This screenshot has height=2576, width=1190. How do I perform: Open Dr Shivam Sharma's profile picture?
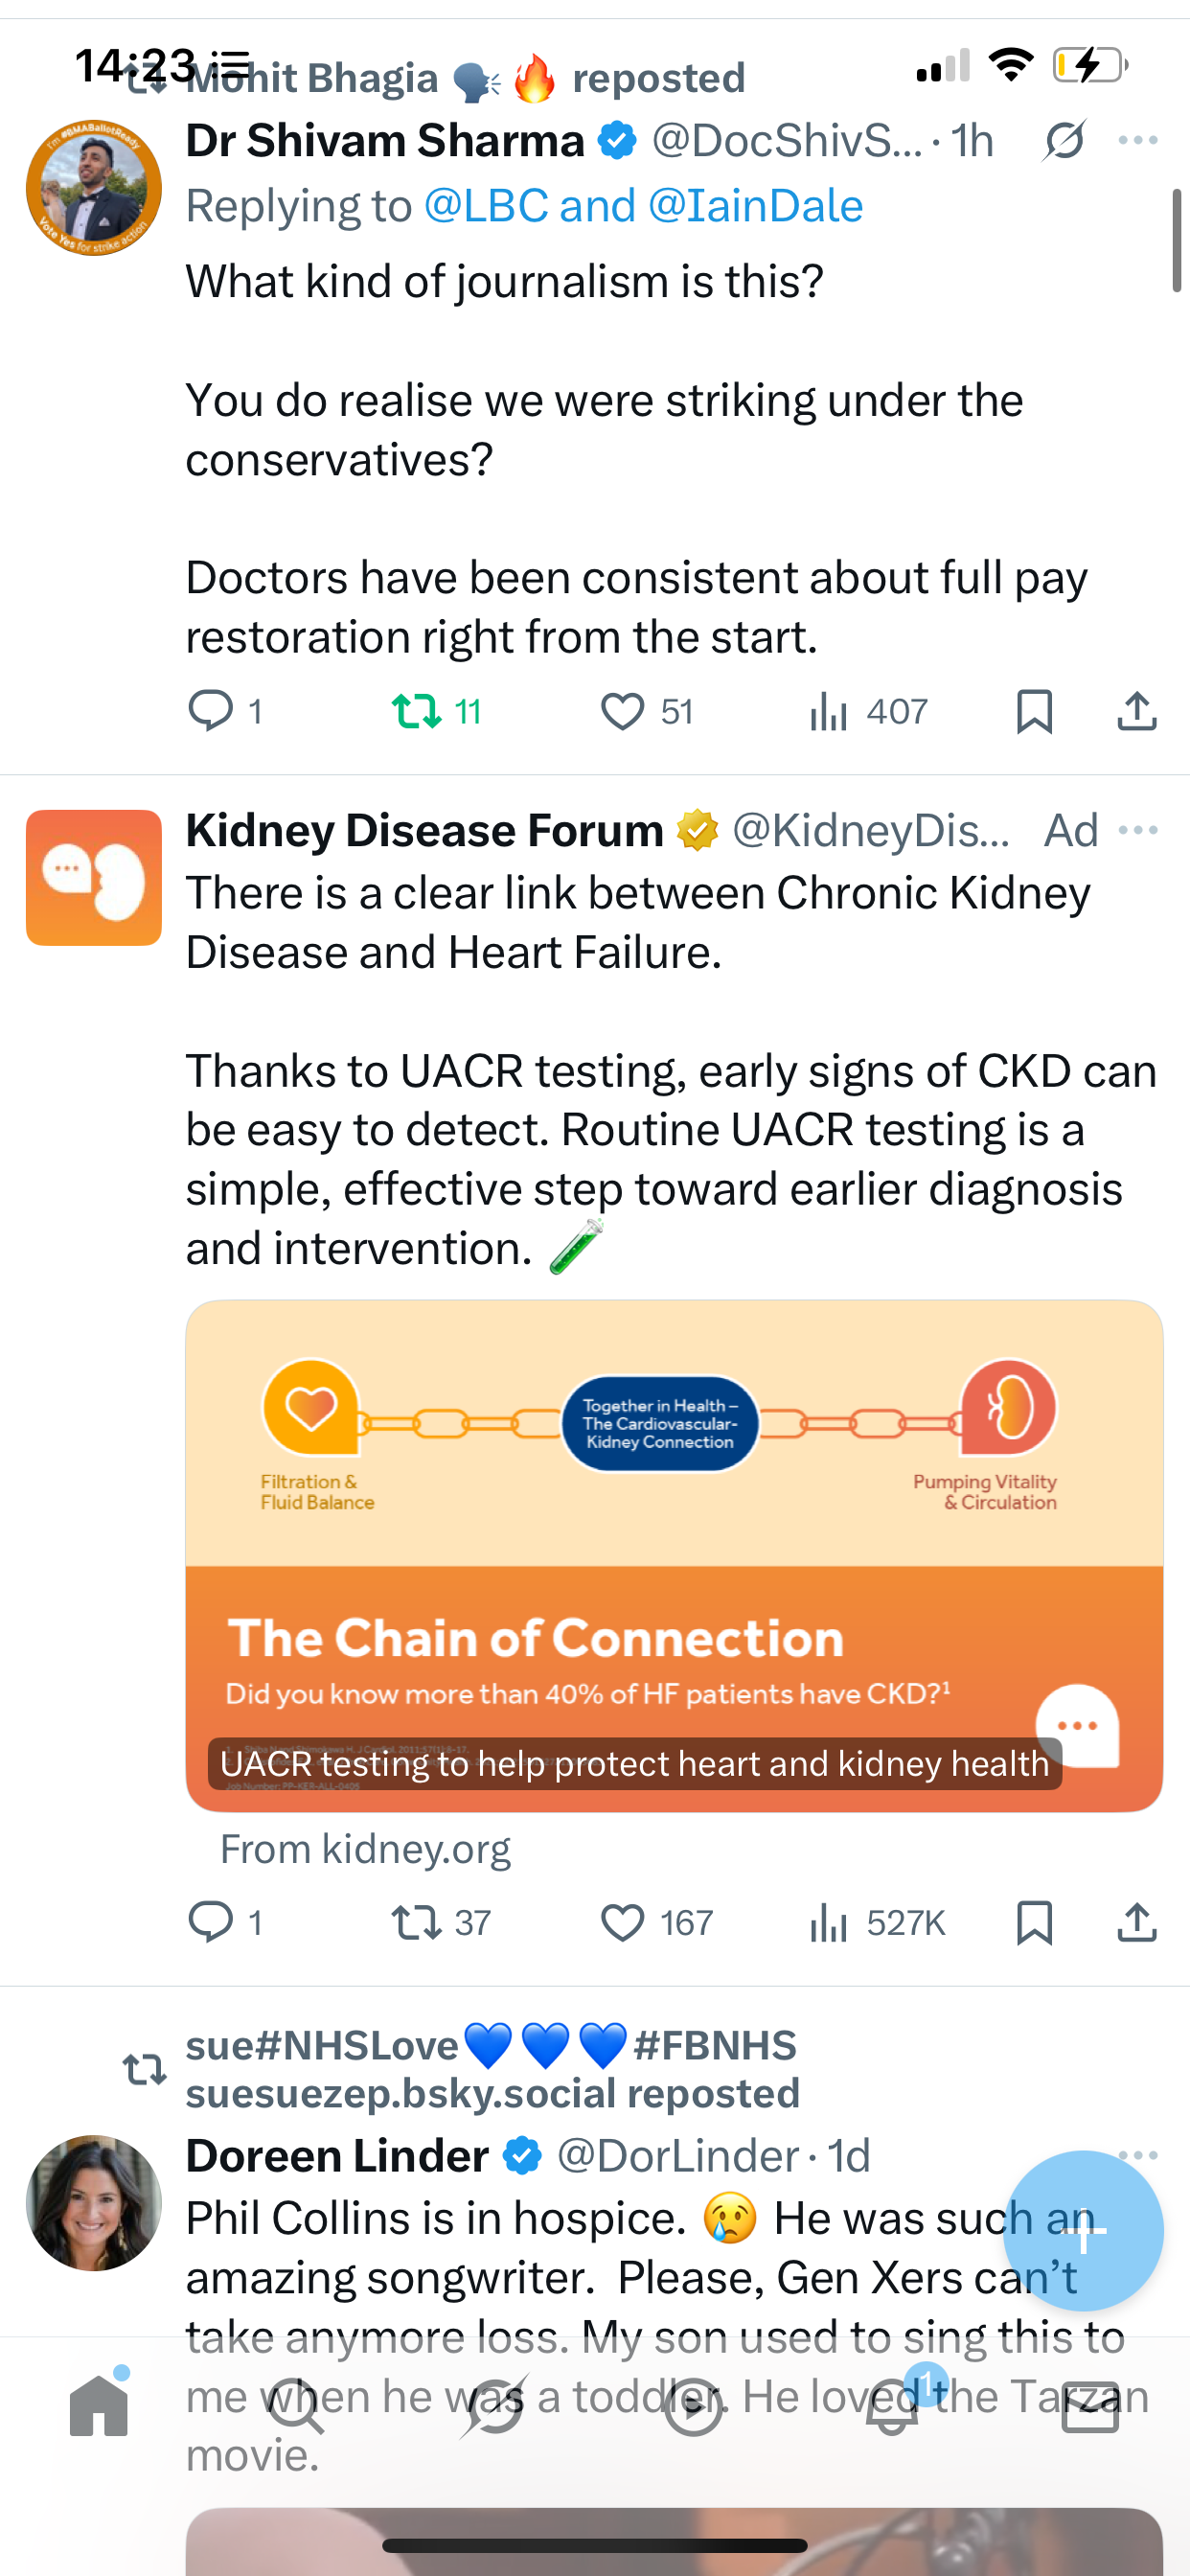click(x=94, y=188)
